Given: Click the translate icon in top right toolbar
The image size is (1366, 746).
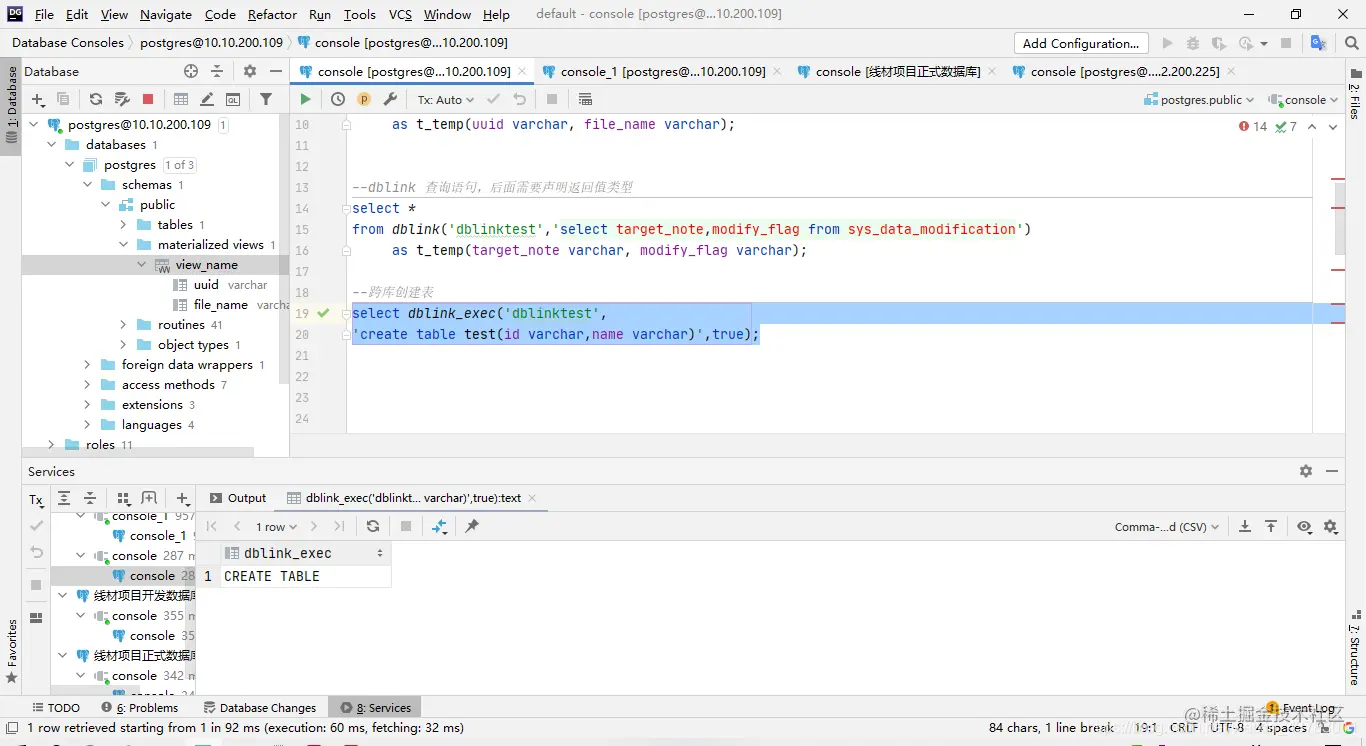Looking at the screenshot, I should click(x=1319, y=43).
